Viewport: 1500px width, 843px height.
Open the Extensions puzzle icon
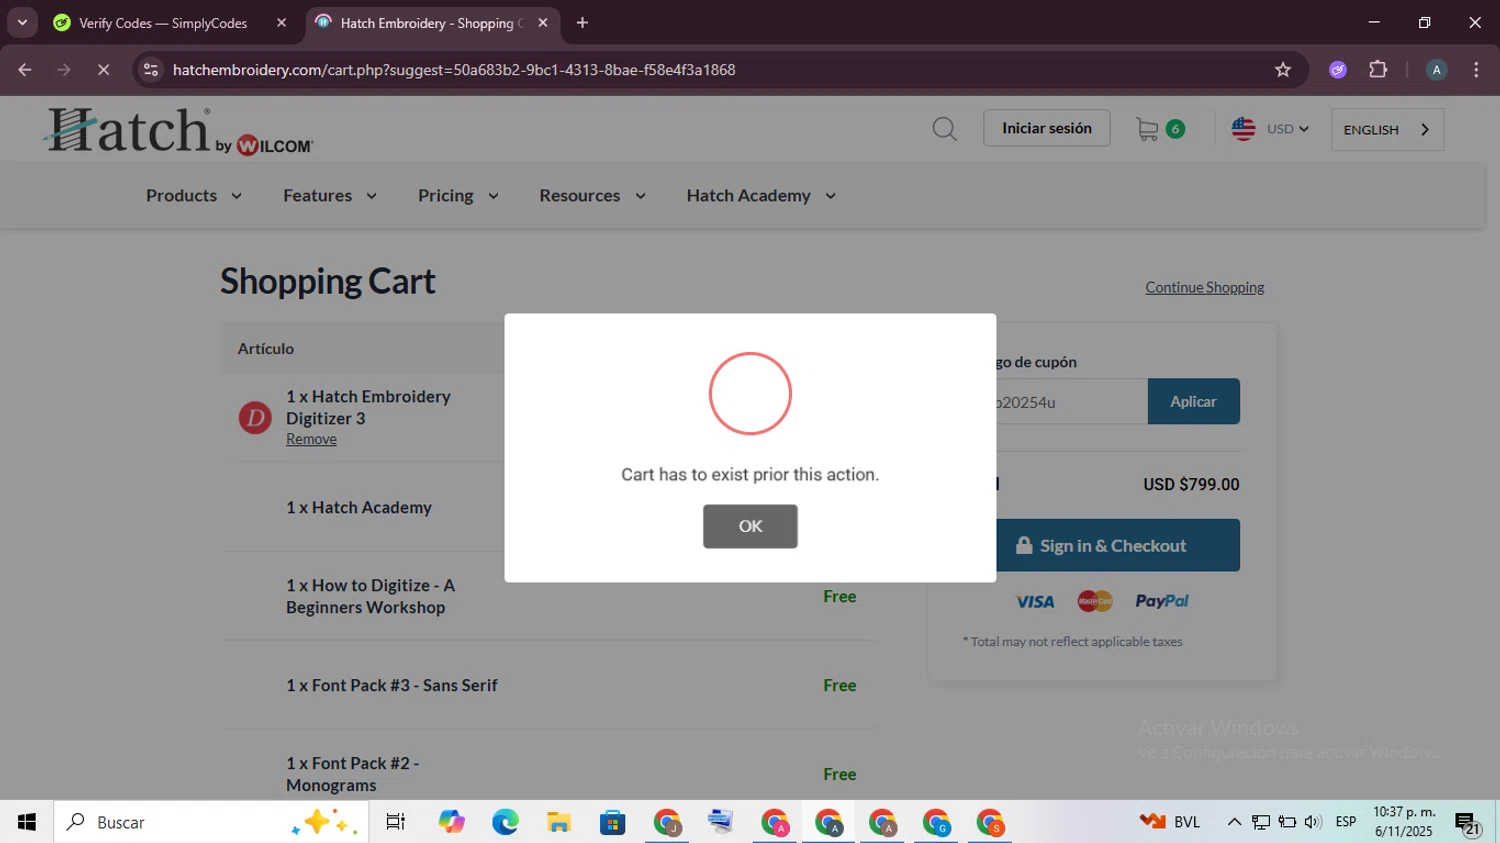click(1378, 70)
